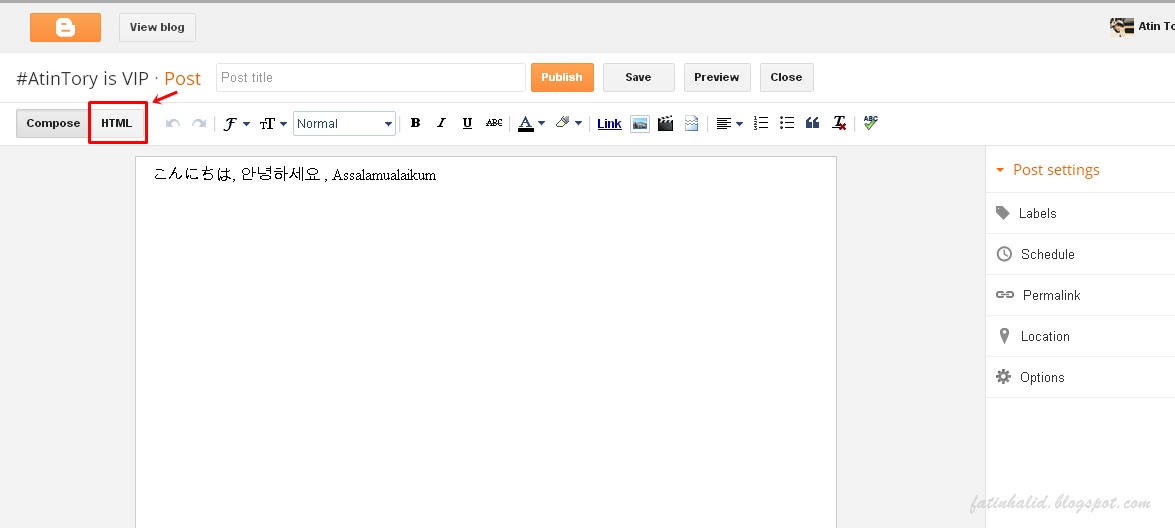Click the Labels tag icon

pos(1003,213)
